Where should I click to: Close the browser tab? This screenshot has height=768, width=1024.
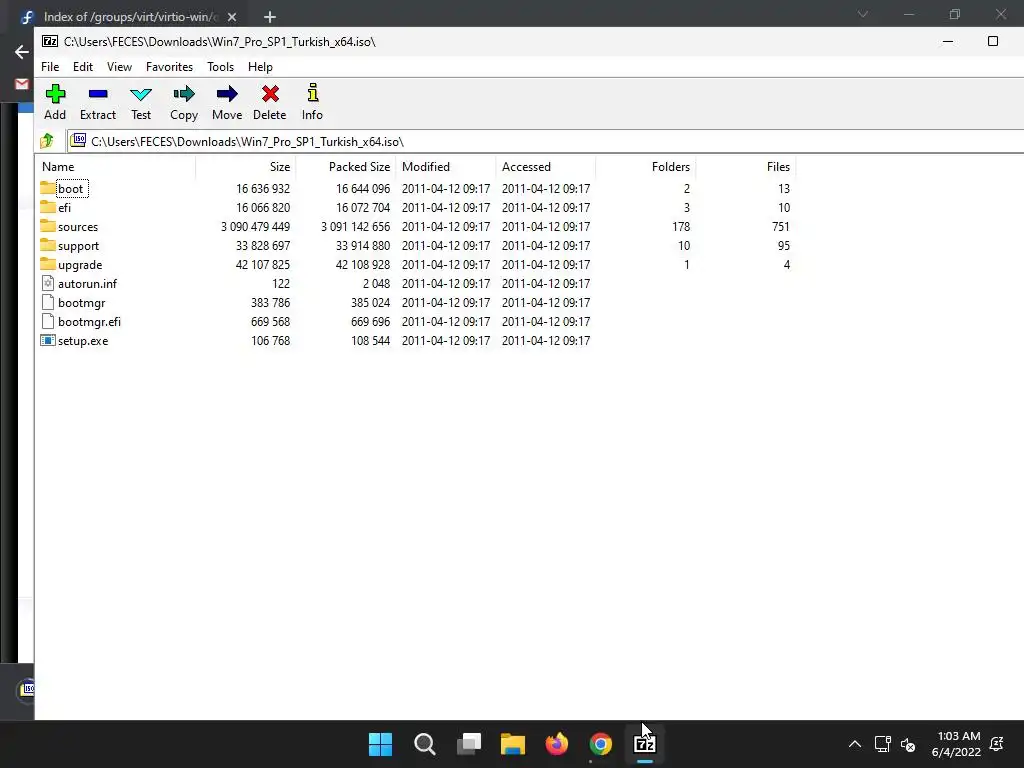tap(232, 17)
